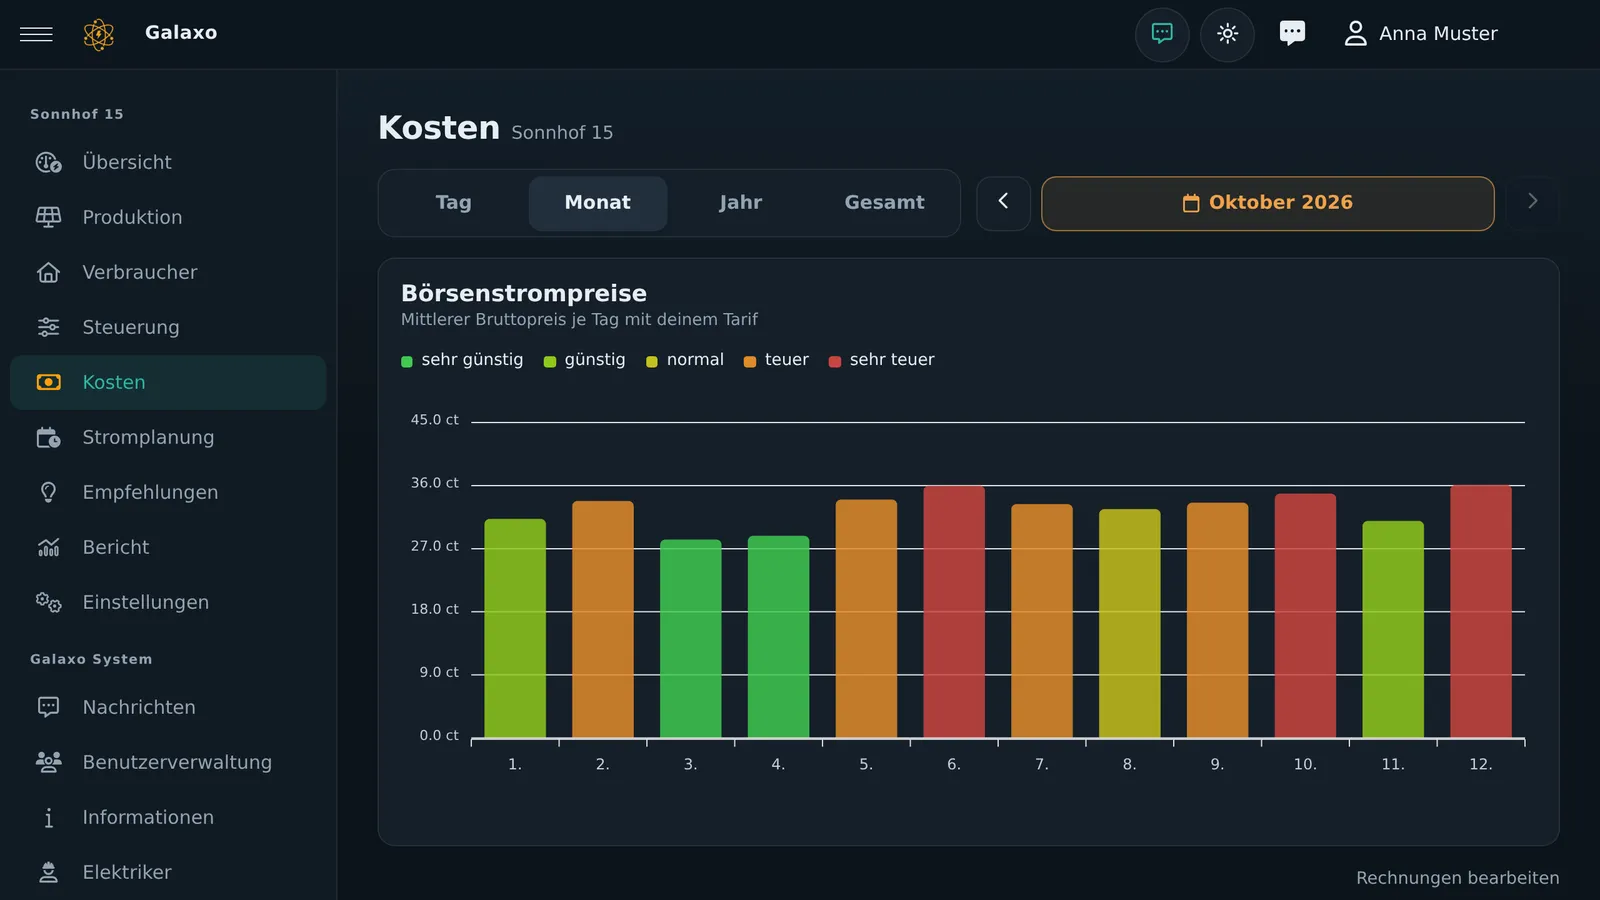1600x900 pixels.
Task: Click the Steuerung sliders icon
Action: coord(48,327)
